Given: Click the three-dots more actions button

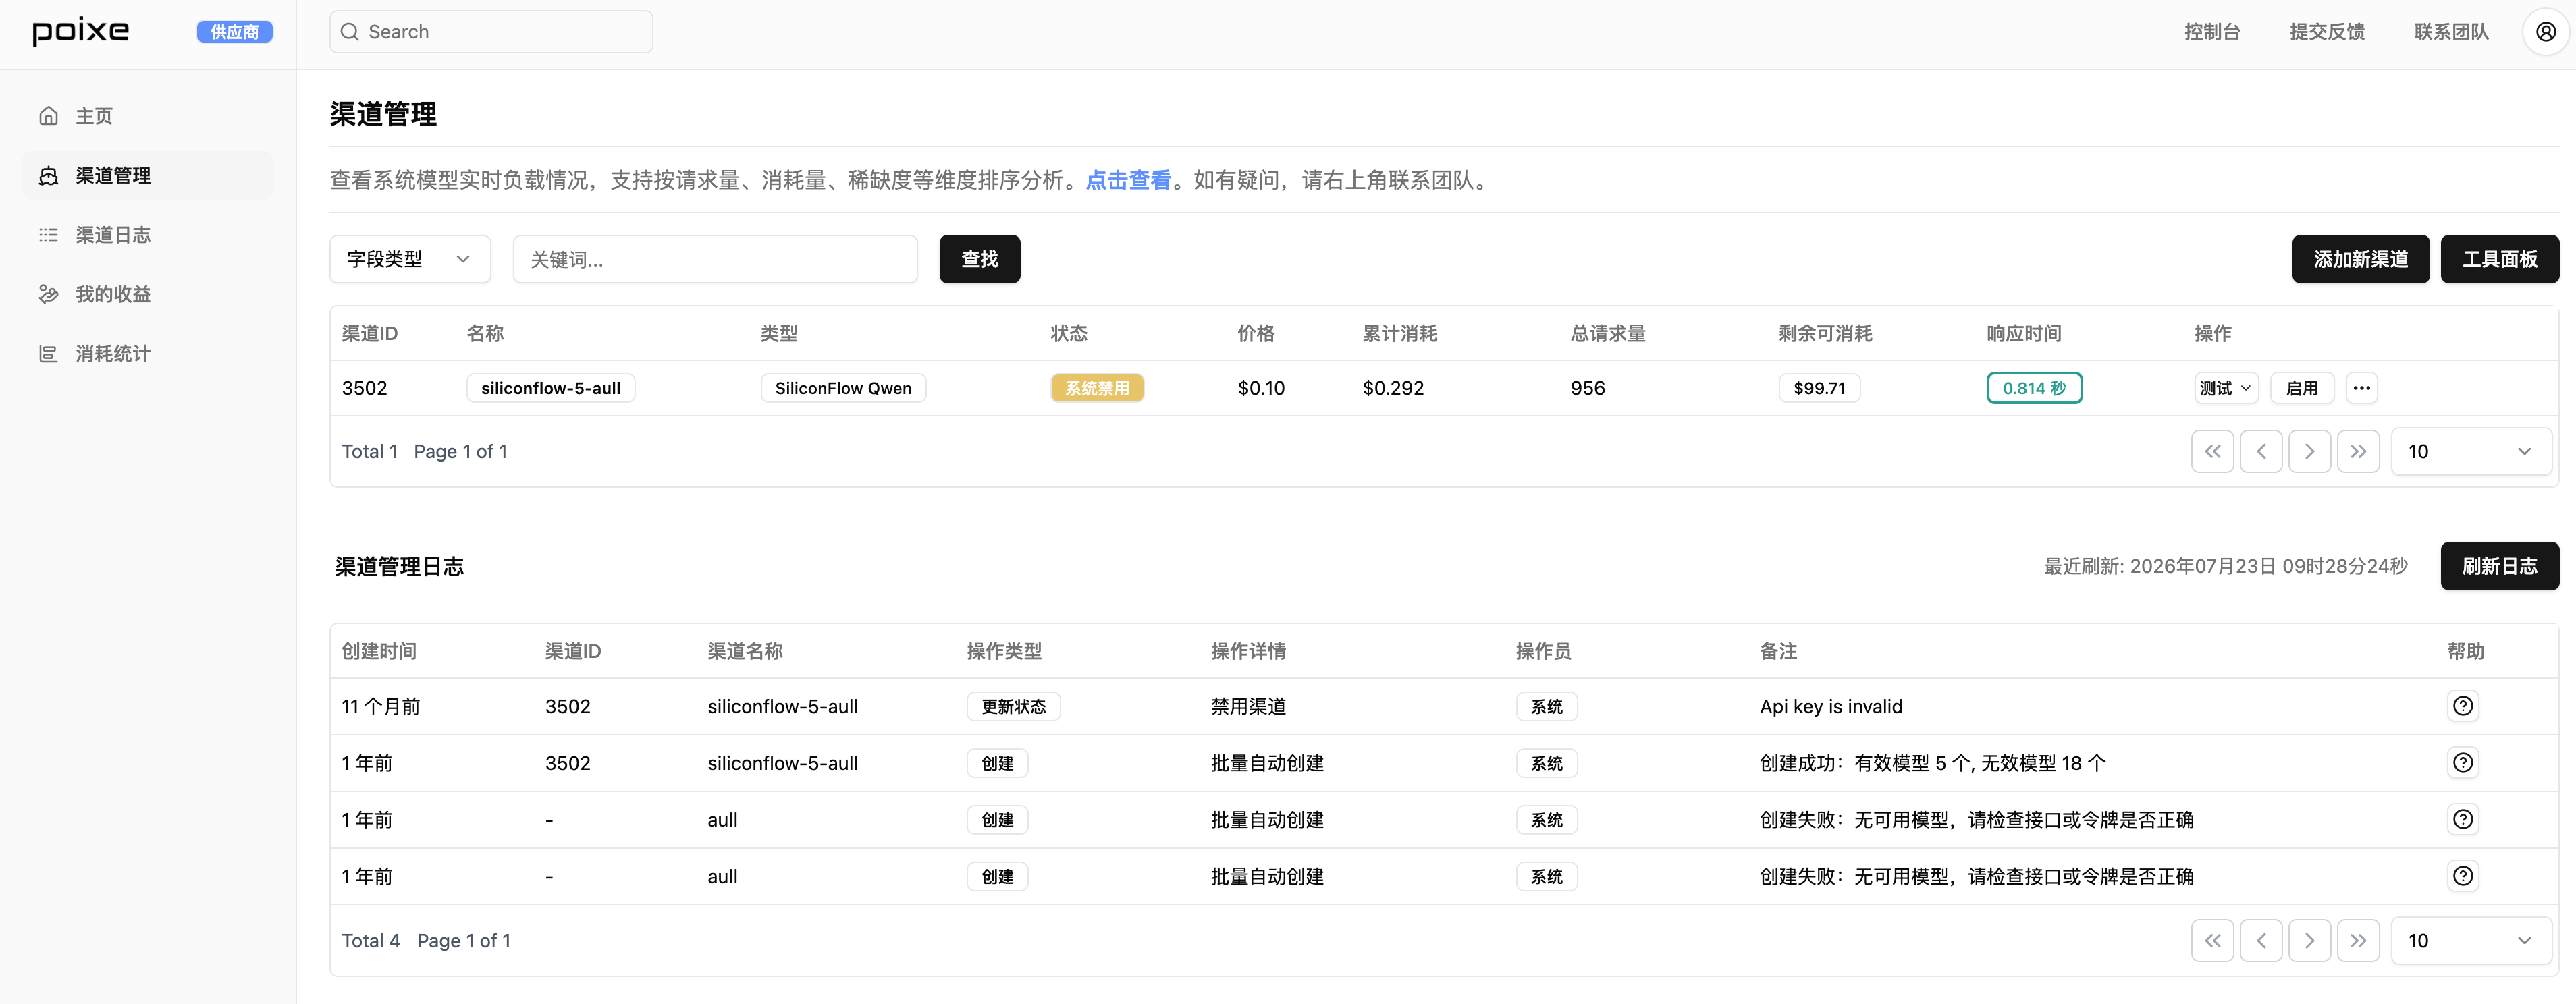Looking at the screenshot, I should point(2361,388).
